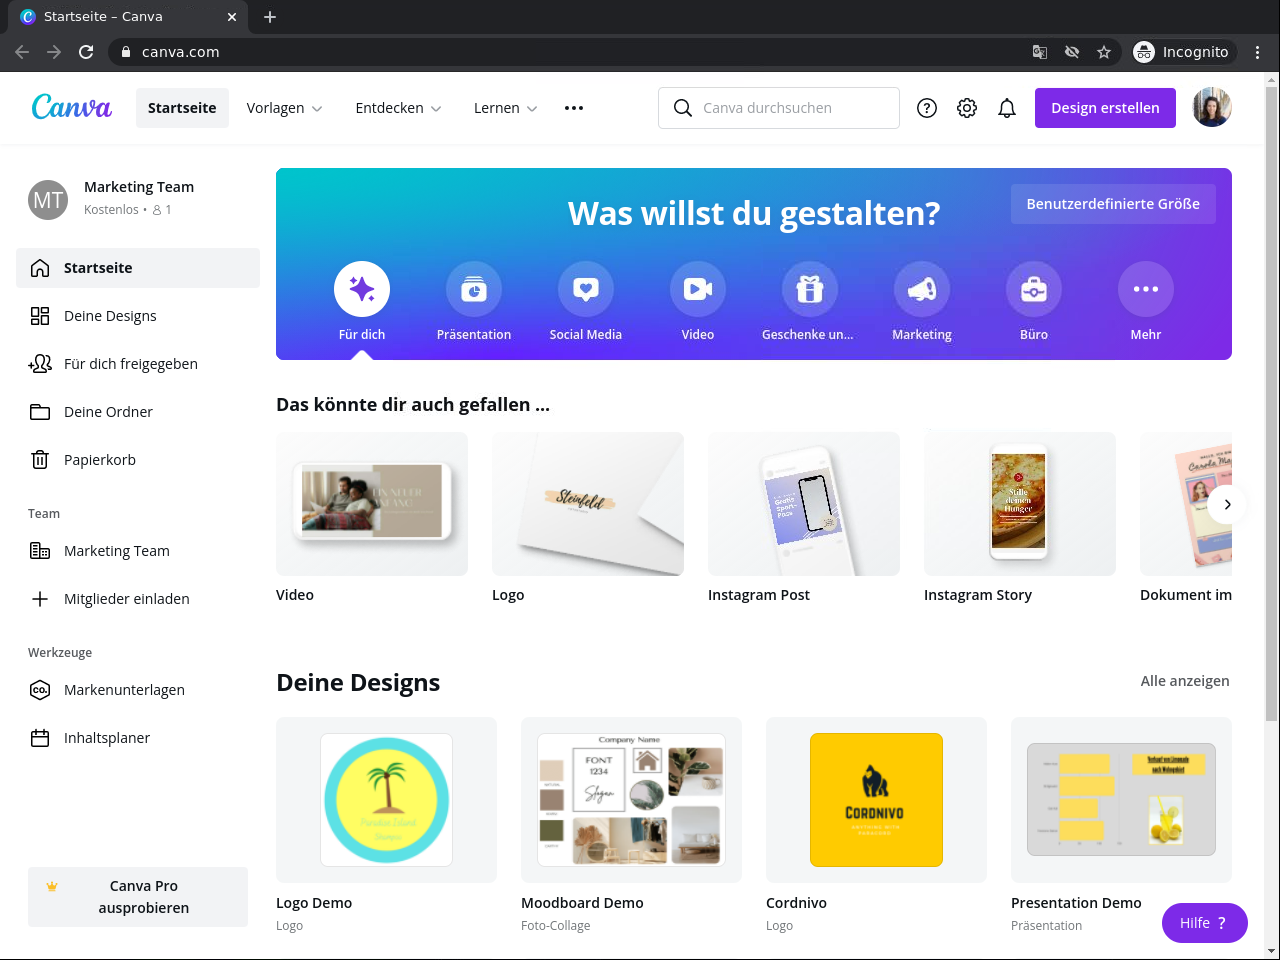1280x960 pixels.
Task: Open the browser translate icon
Action: click(1040, 52)
